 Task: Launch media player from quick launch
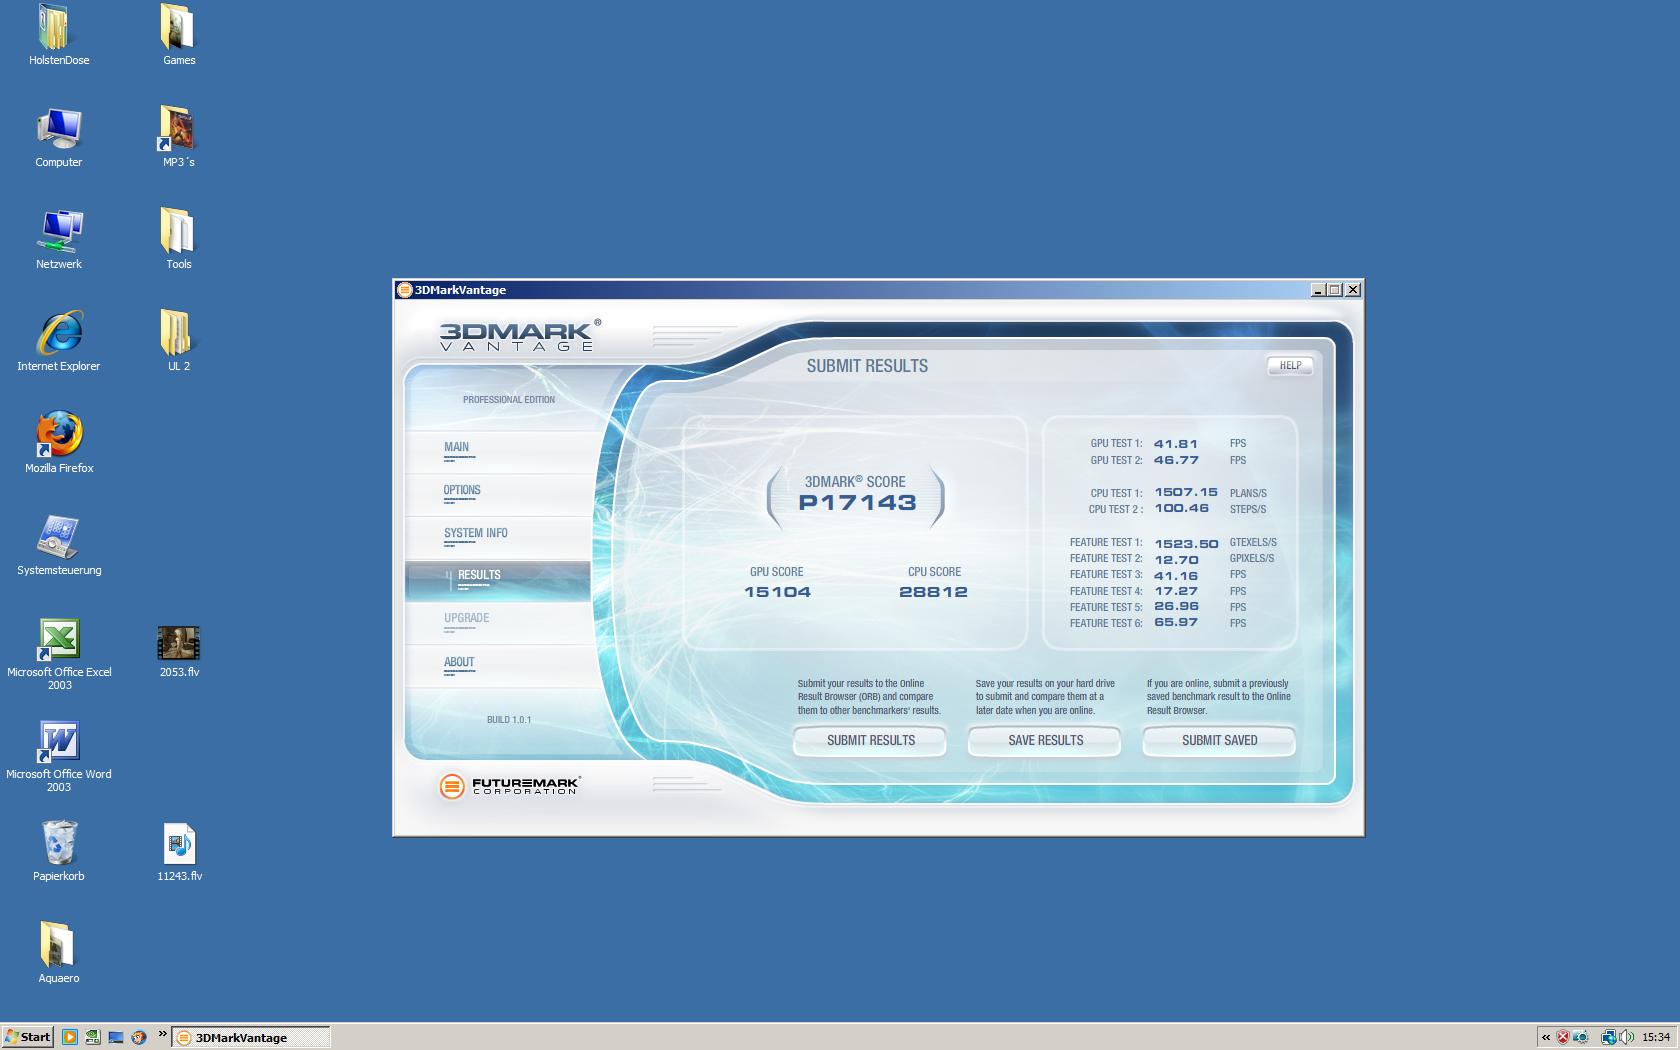(x=69, y=1037)
